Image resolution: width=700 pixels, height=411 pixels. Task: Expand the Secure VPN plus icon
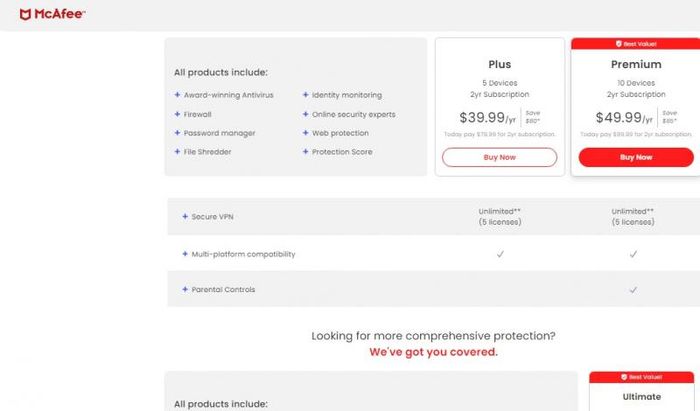(x=185, y=216)
